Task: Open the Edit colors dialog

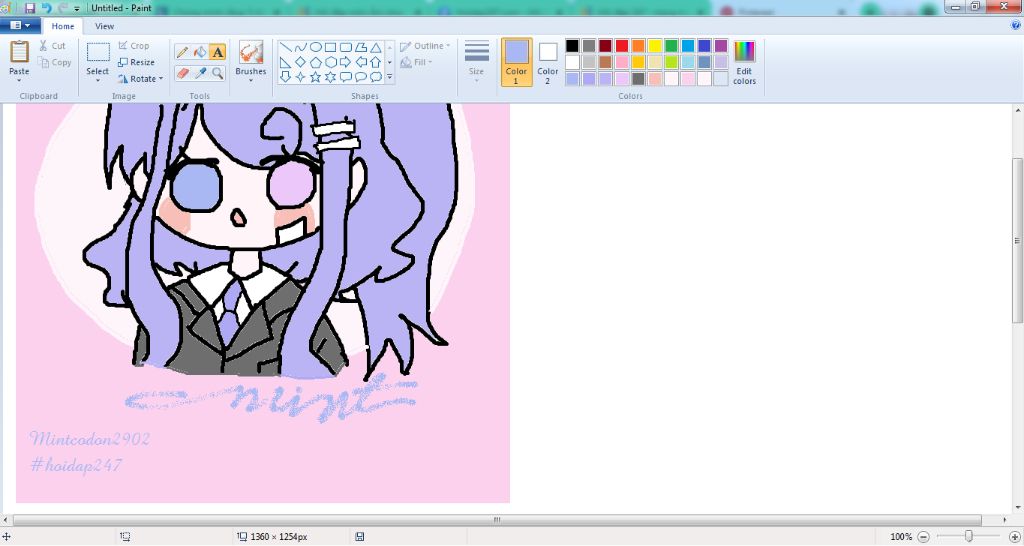Action: [x=744, y=62]
